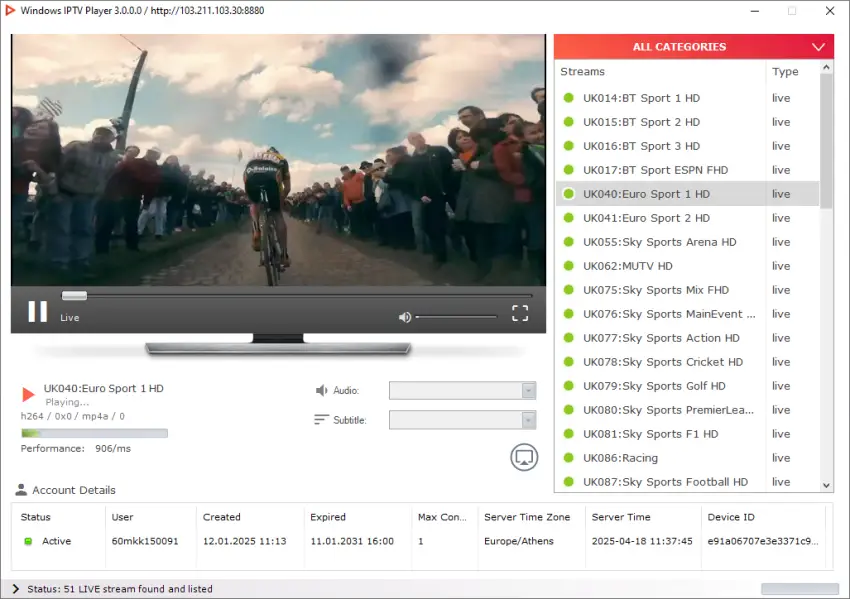Select UK076:Sky Sports MainEvent stream
Viewport: 850px width, 599px height.
tap(687, 314)
